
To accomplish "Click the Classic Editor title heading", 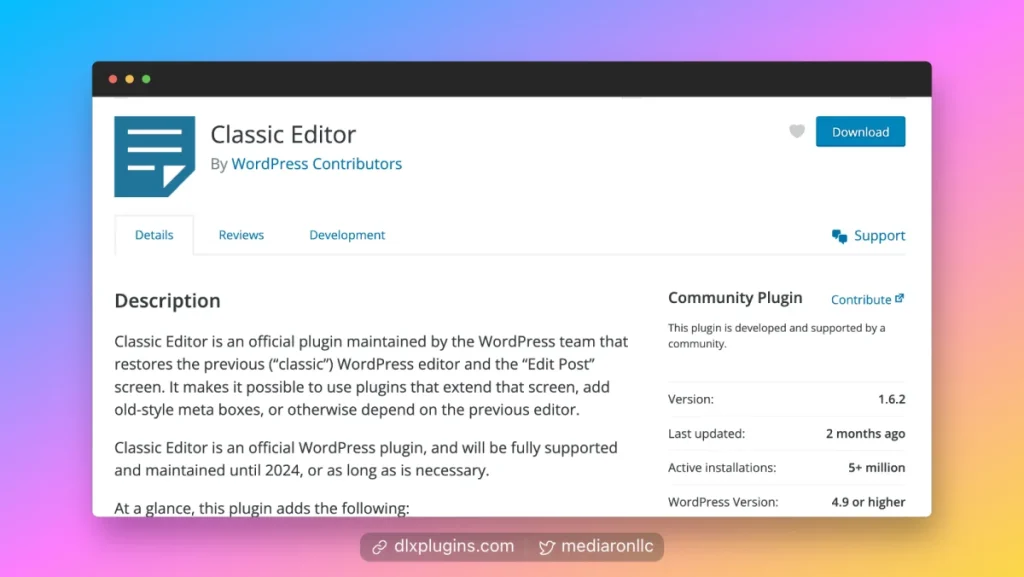I will click(x=283, y=134).
